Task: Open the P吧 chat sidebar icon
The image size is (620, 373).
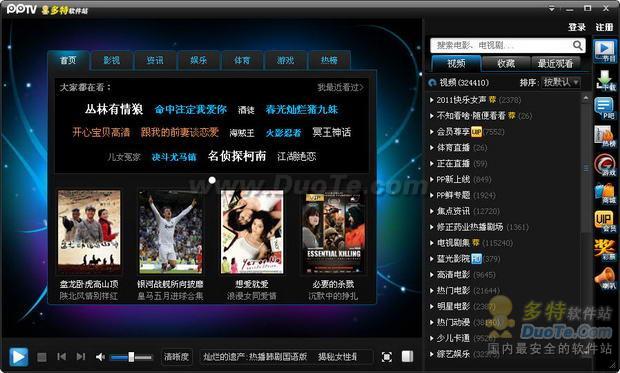Action: click(x=605, y=109)
